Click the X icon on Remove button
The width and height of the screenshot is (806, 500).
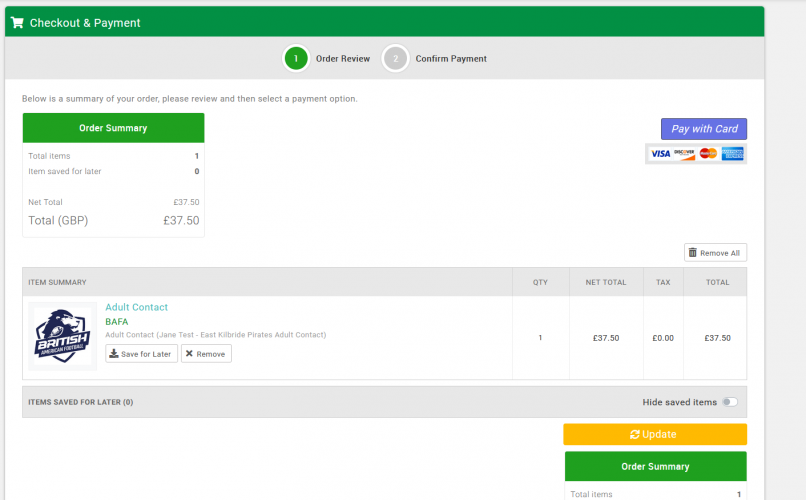tap(189, 354)
